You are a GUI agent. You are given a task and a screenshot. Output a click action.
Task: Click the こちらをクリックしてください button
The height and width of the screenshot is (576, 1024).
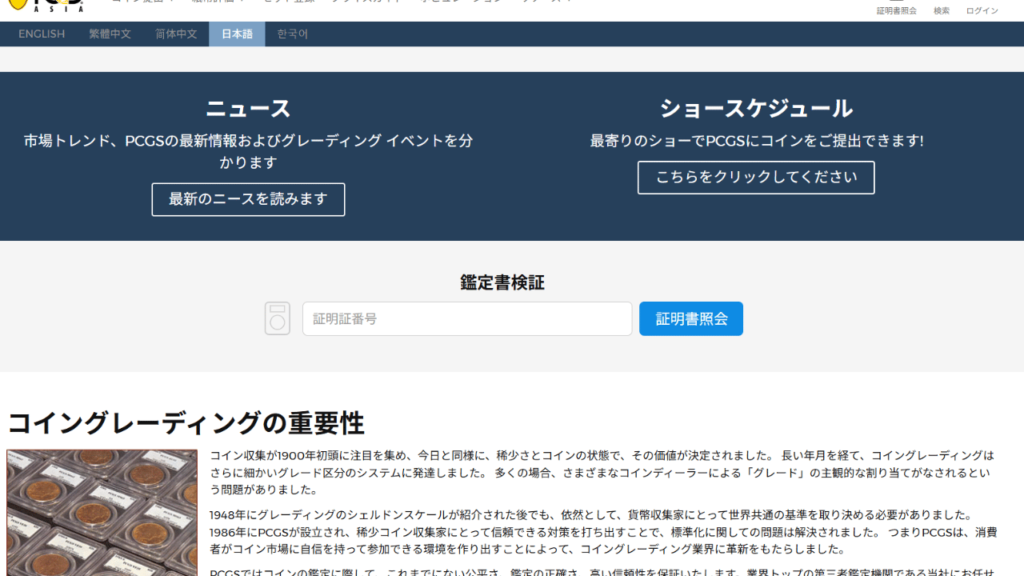pos(756,178)
